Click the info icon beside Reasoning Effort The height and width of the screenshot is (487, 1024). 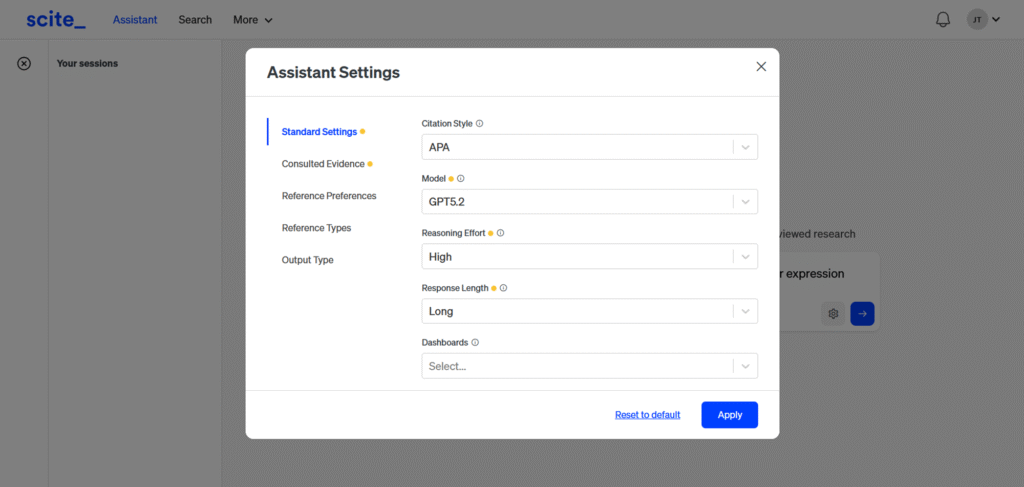coord(500,233)
